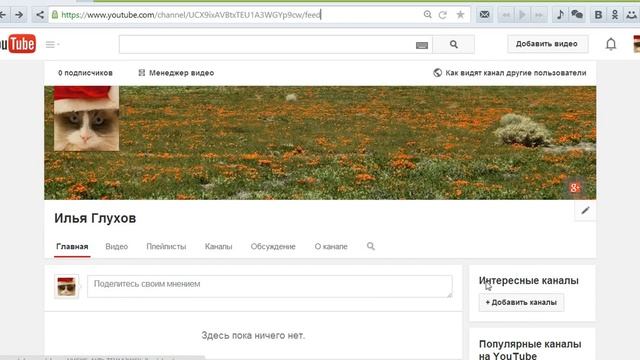Click 'Интересные каналы' heading

click(529, 281)
